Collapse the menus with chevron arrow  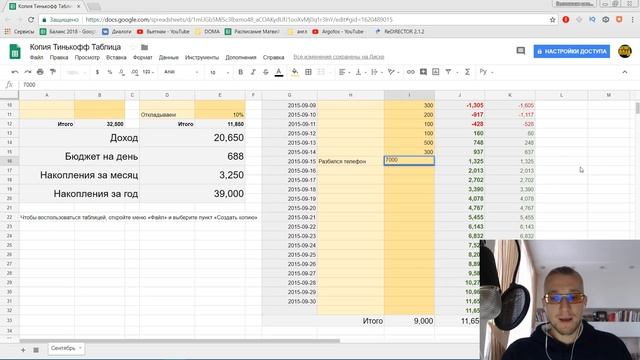click(x=624, y=72)
